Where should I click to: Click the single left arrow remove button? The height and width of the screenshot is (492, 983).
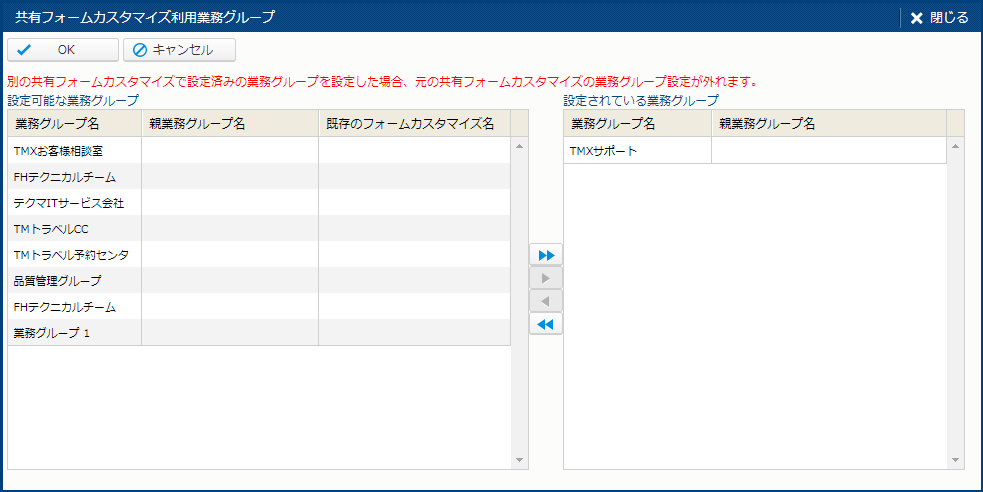[x=545, y=301]
